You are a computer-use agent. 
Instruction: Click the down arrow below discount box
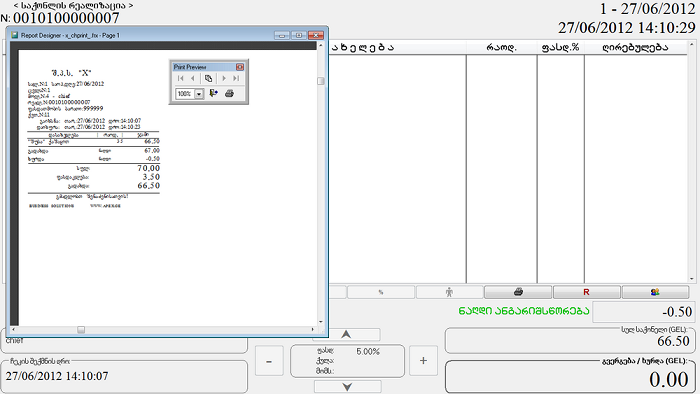[347, 386]
